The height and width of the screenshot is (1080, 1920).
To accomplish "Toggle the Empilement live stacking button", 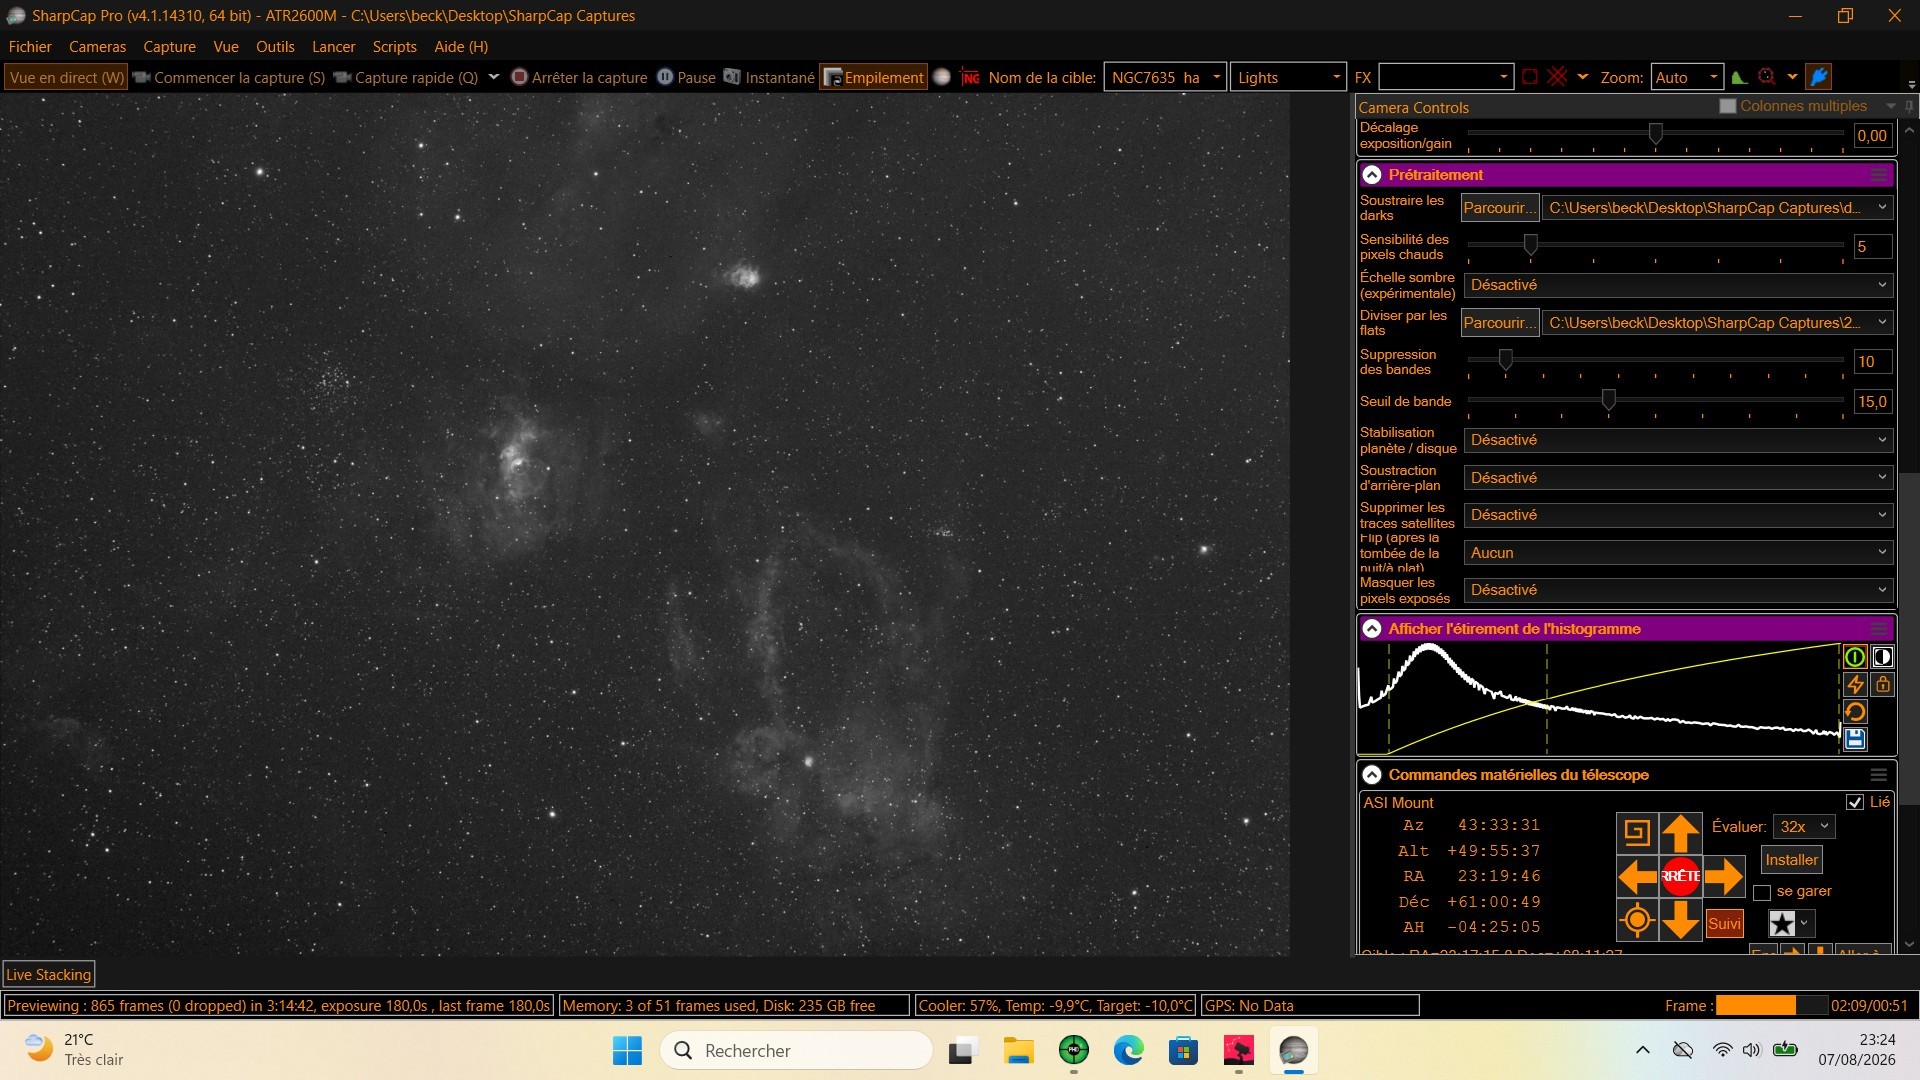I will (x=874, y=77).
